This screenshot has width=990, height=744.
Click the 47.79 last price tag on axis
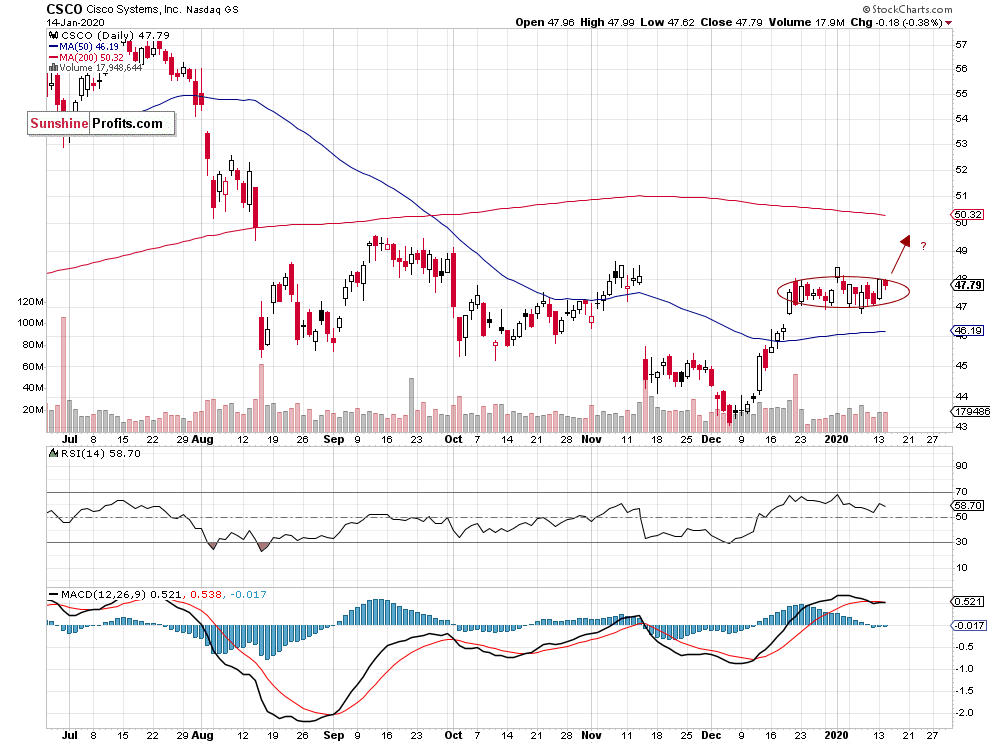coord(967,285)
